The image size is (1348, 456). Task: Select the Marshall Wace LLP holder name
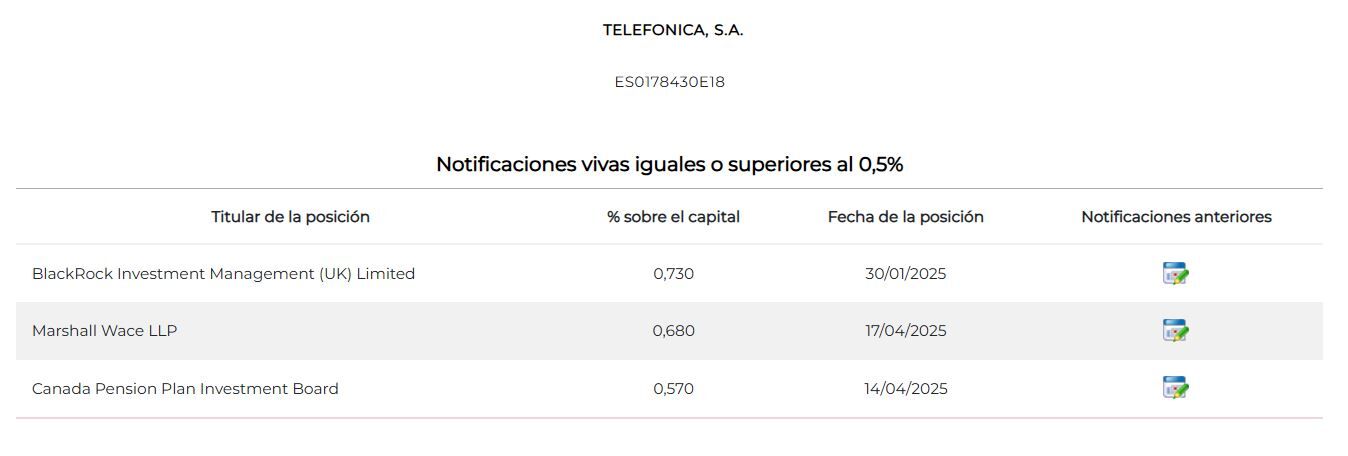[104, 331]
